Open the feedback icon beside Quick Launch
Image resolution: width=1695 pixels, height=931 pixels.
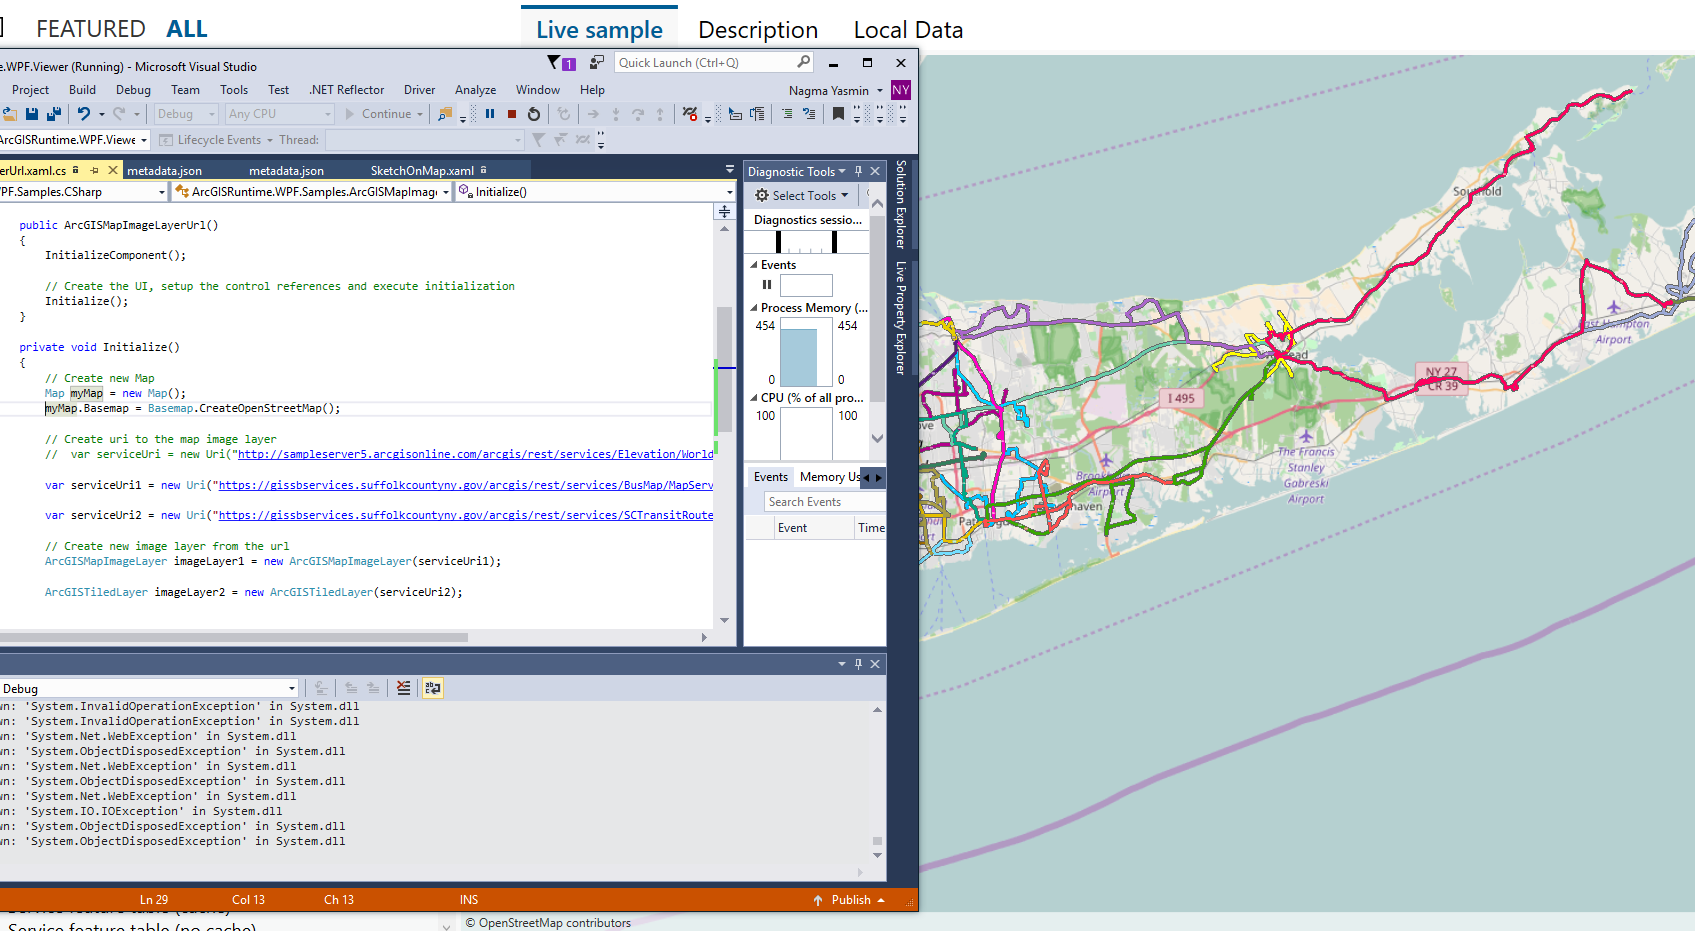[597, 62]
